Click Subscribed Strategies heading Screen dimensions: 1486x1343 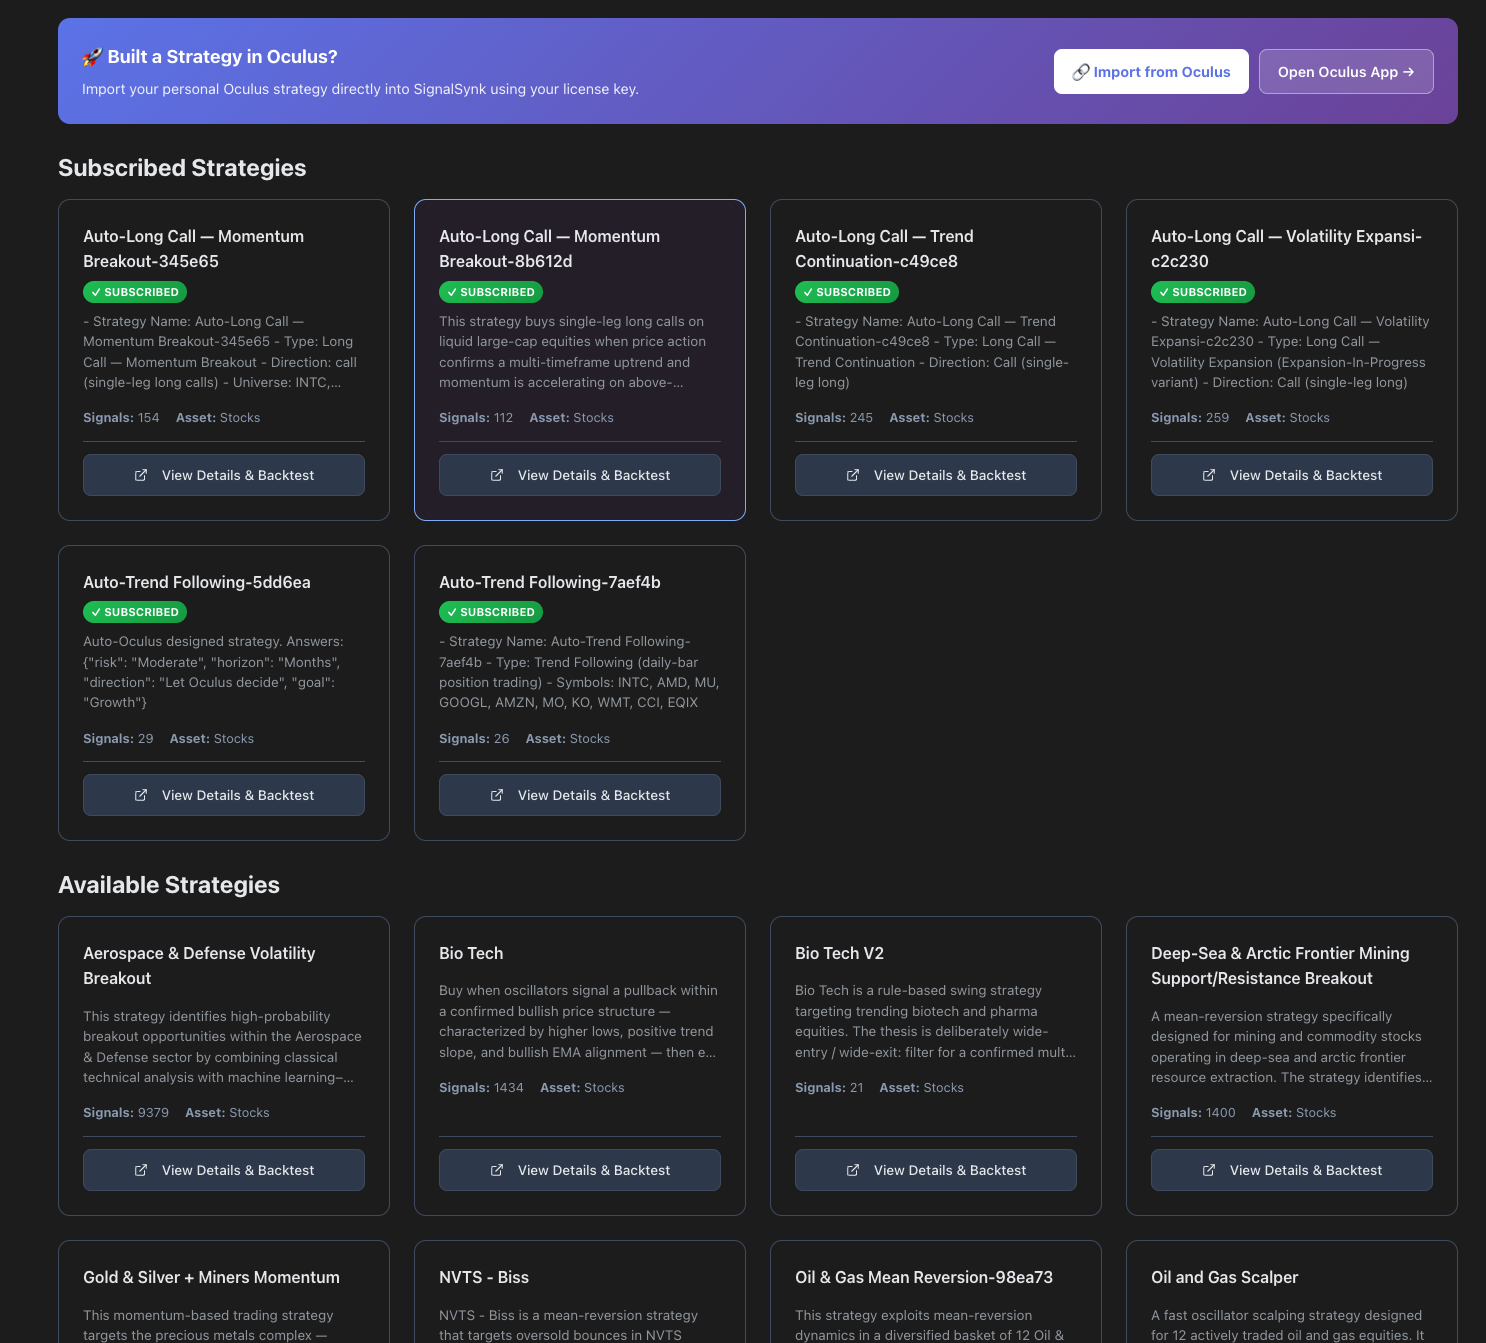[182, 168]
